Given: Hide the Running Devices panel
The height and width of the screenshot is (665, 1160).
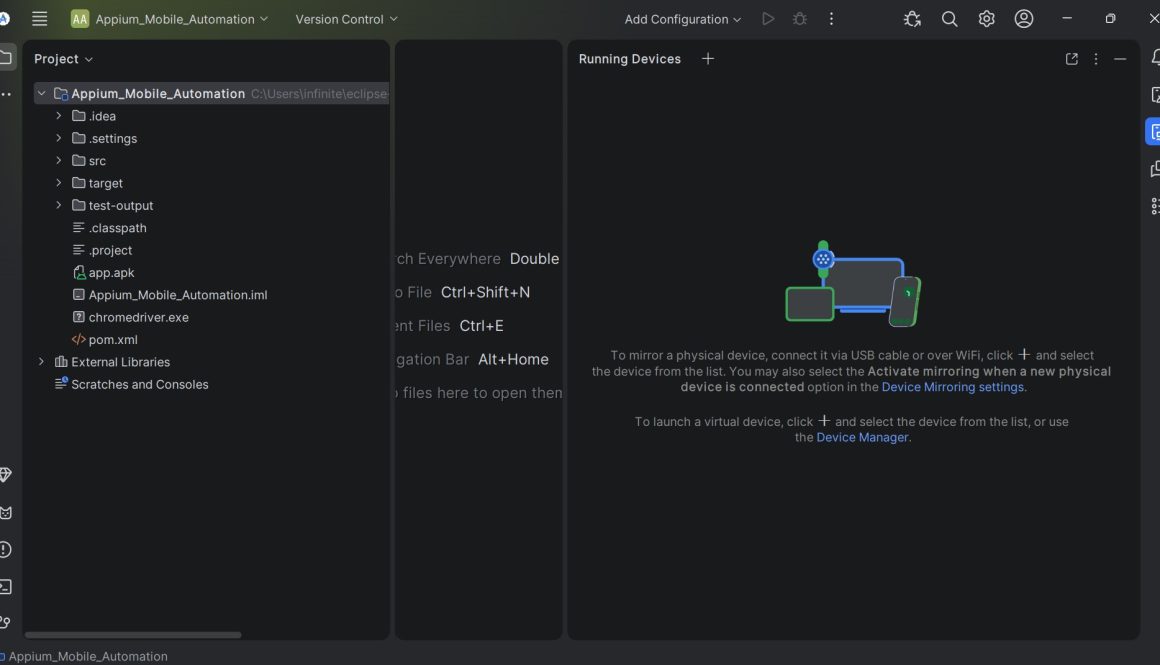Looking at the screenshot, I should tap(1120, 59).
